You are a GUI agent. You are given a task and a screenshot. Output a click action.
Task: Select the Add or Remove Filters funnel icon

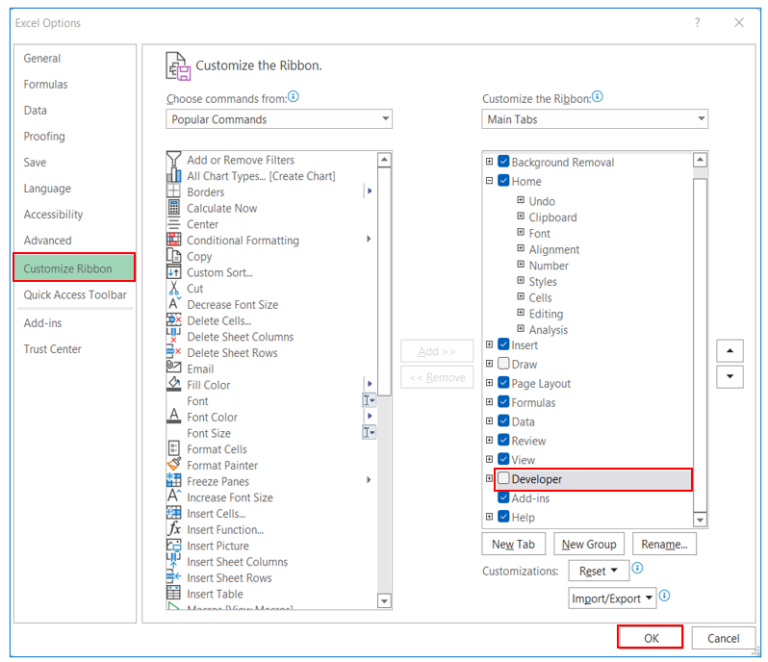174,160
